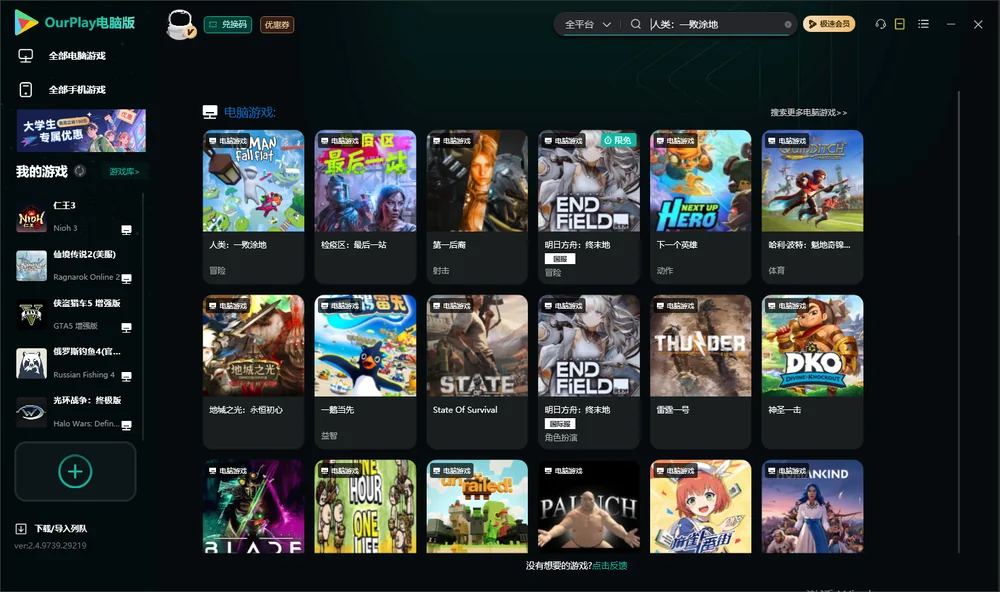Viewport: 1000px width, 592px height.
Task: Open 仙境传说2(美服) in my games list
Action: coord(75,265)
